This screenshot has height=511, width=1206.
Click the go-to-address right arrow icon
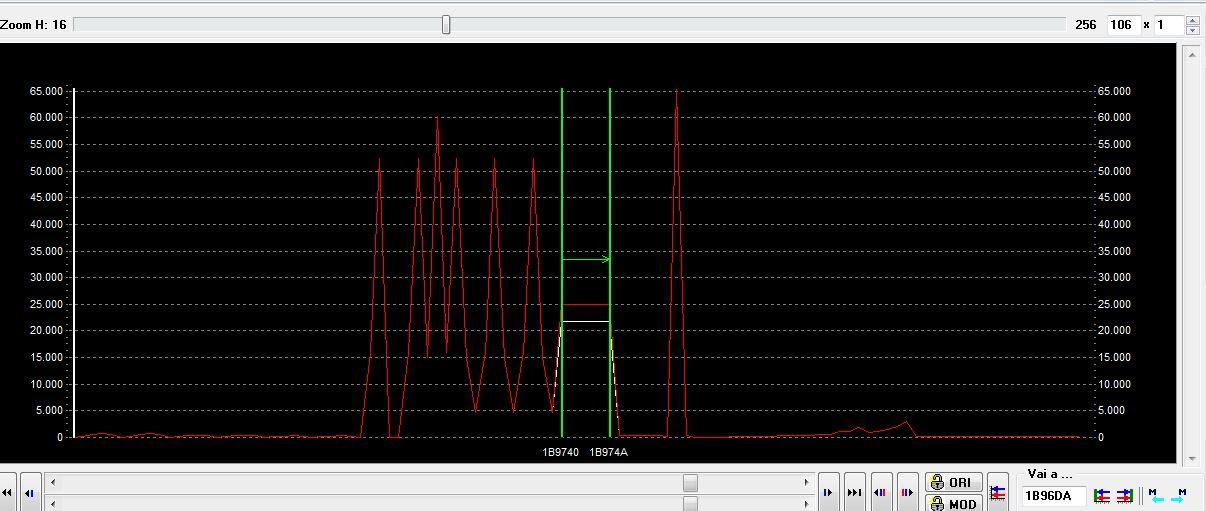(1124, 495)
